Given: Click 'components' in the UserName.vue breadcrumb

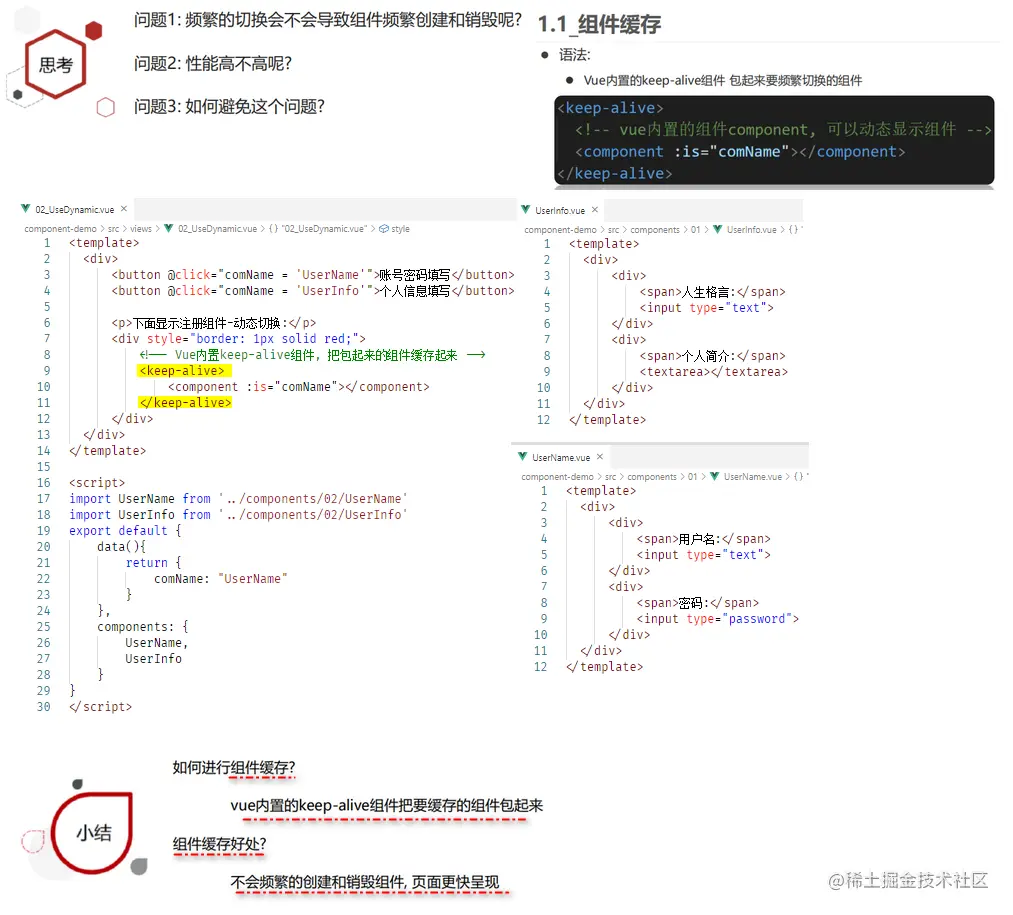Looking at the screenshot, I should click(x=652, y=476).
